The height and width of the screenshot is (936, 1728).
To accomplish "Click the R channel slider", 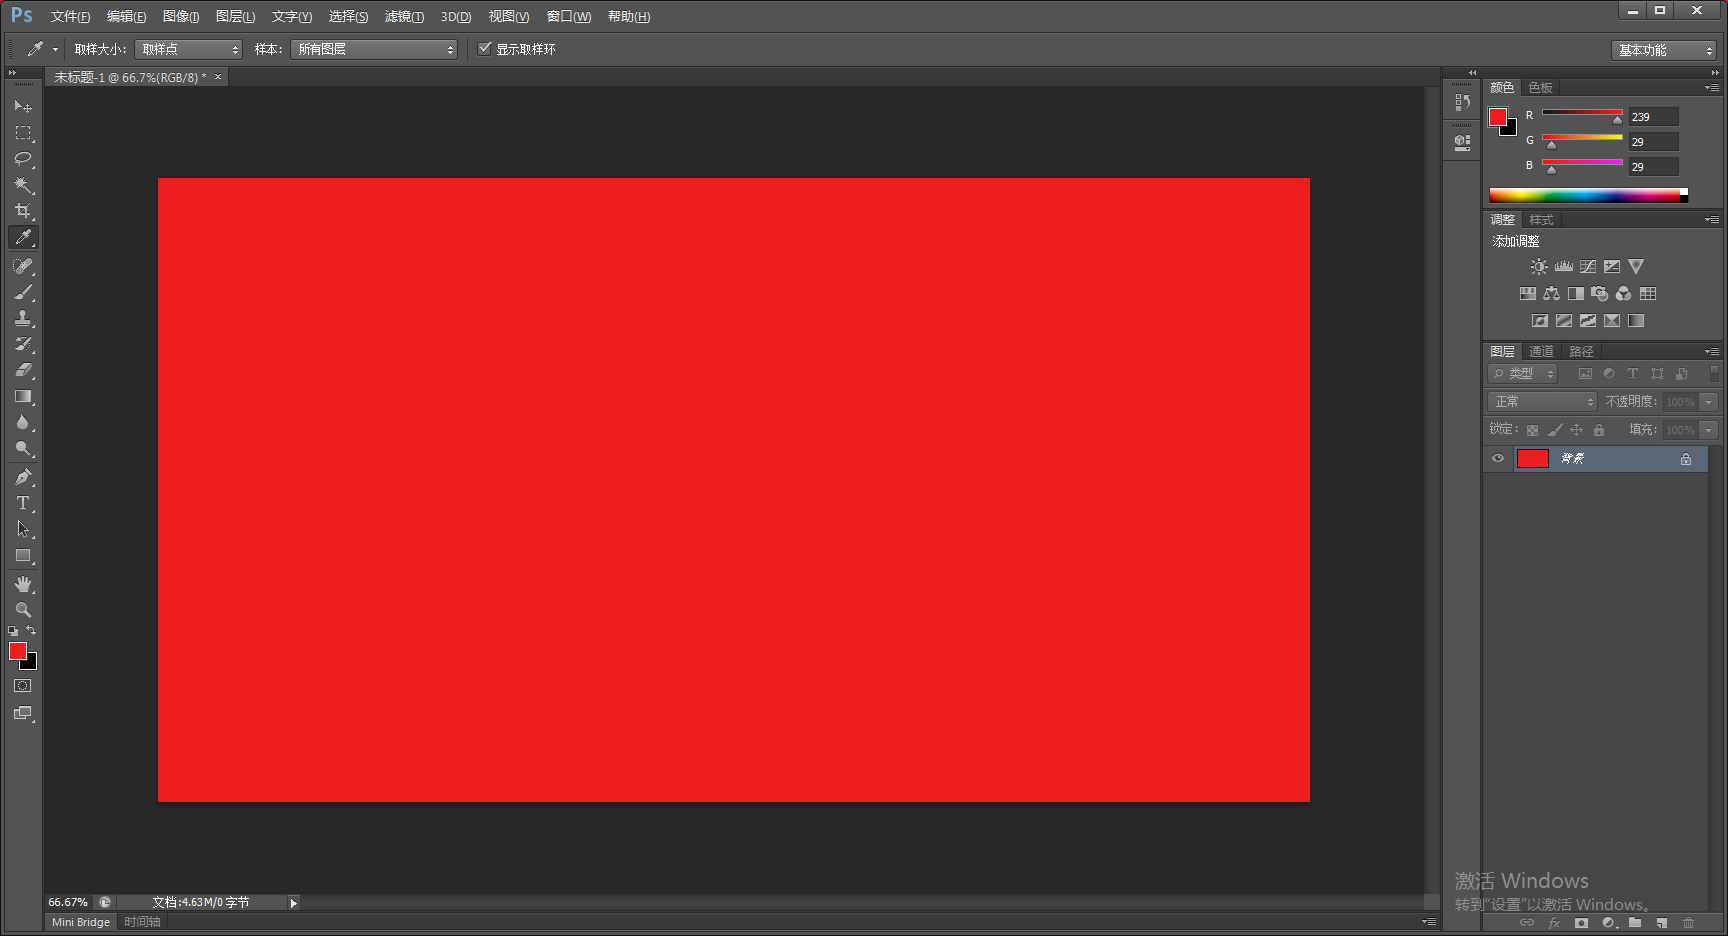I will 1582,114.
